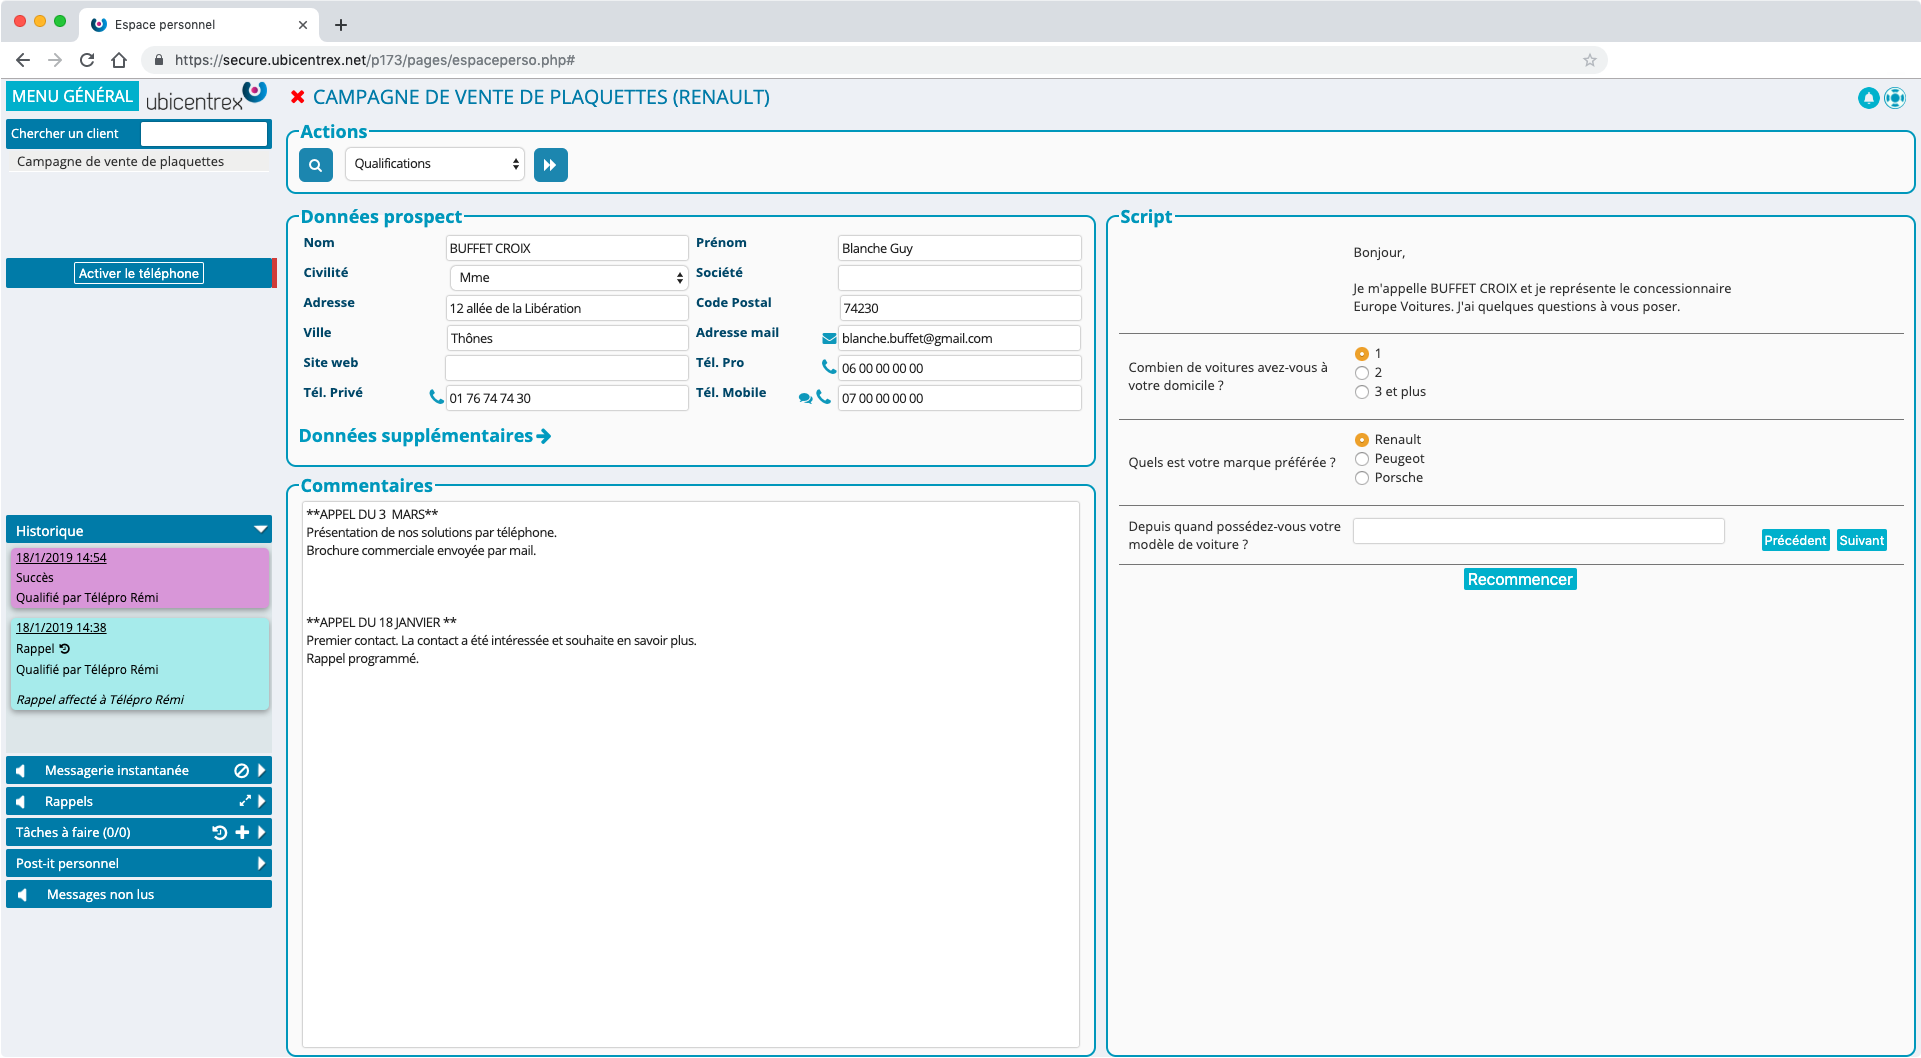
Task: Click the Rappel recall icon in the history entry
Action: (65, 649)
